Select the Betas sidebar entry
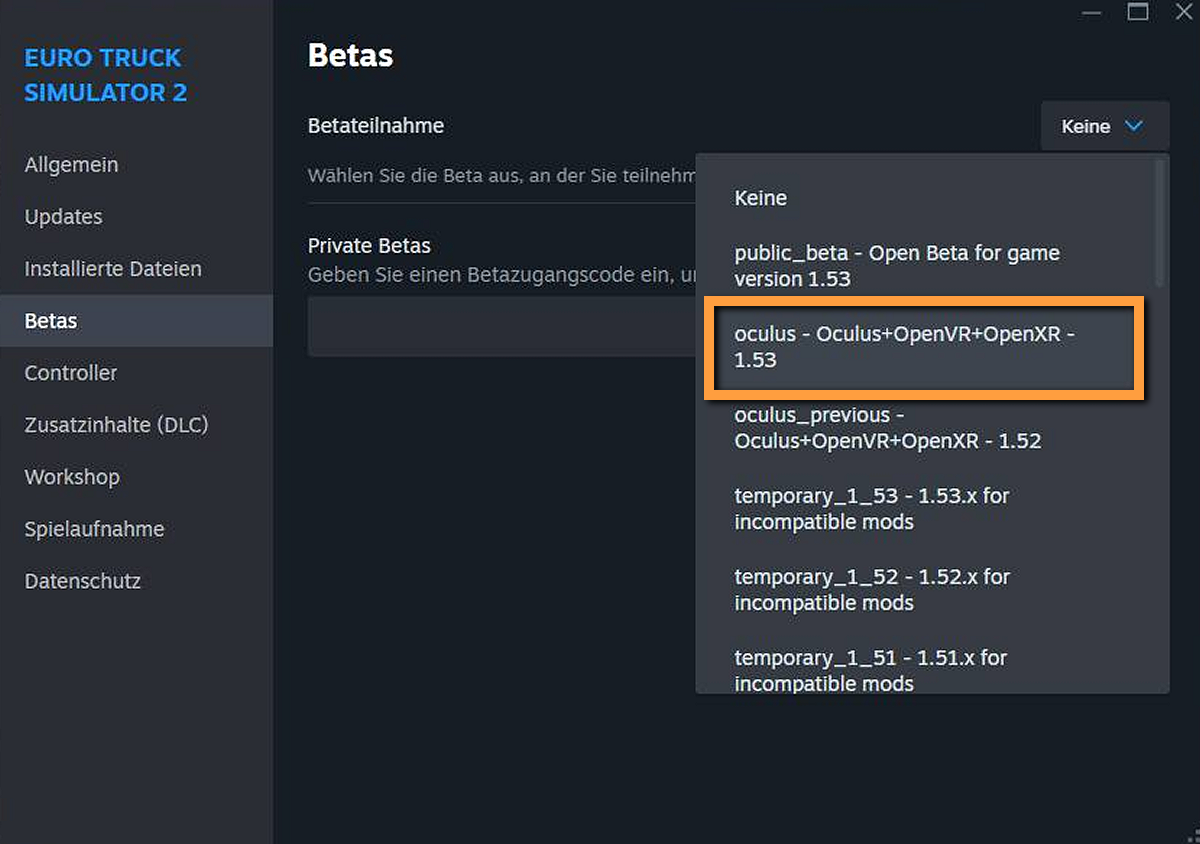Screen dimensions: 1200x844 coord(136,321)
